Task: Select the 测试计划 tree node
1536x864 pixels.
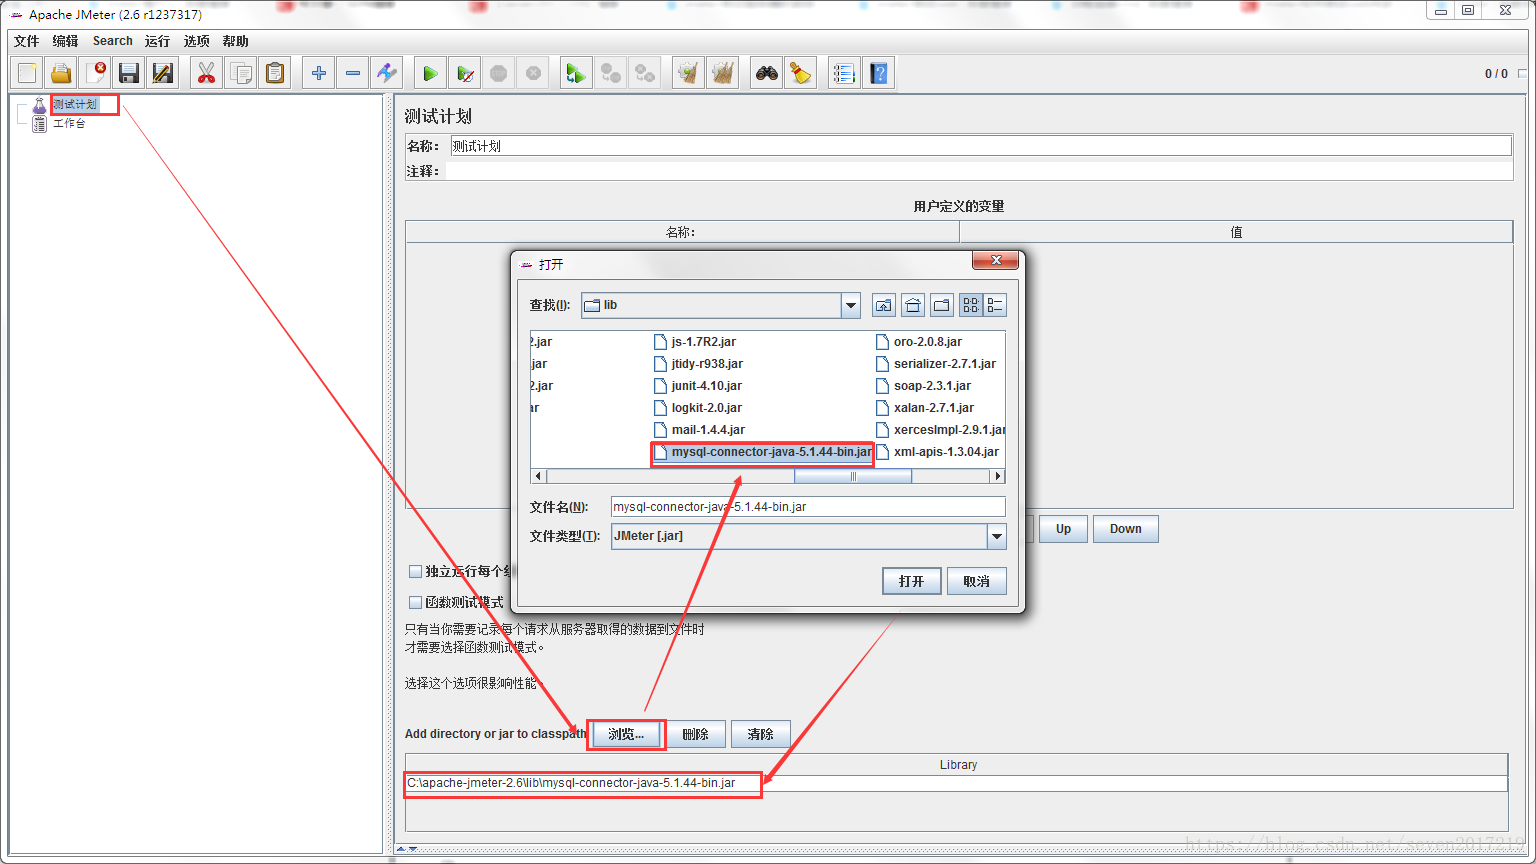Action: (x=75, y=104)
